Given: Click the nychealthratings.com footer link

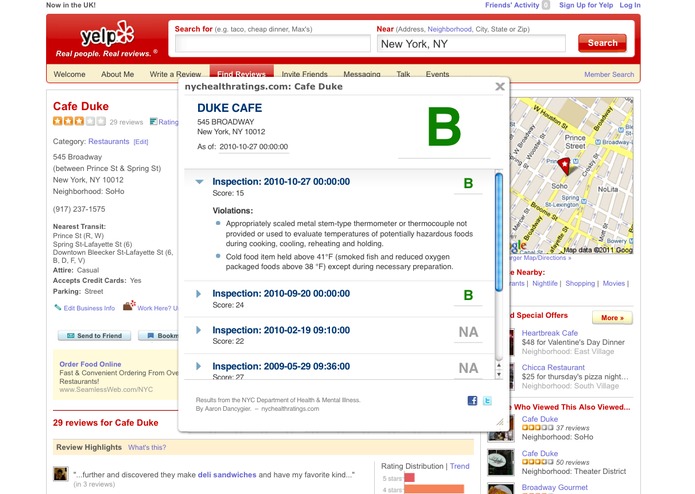Looking at the screenshot, I should 290,409.
